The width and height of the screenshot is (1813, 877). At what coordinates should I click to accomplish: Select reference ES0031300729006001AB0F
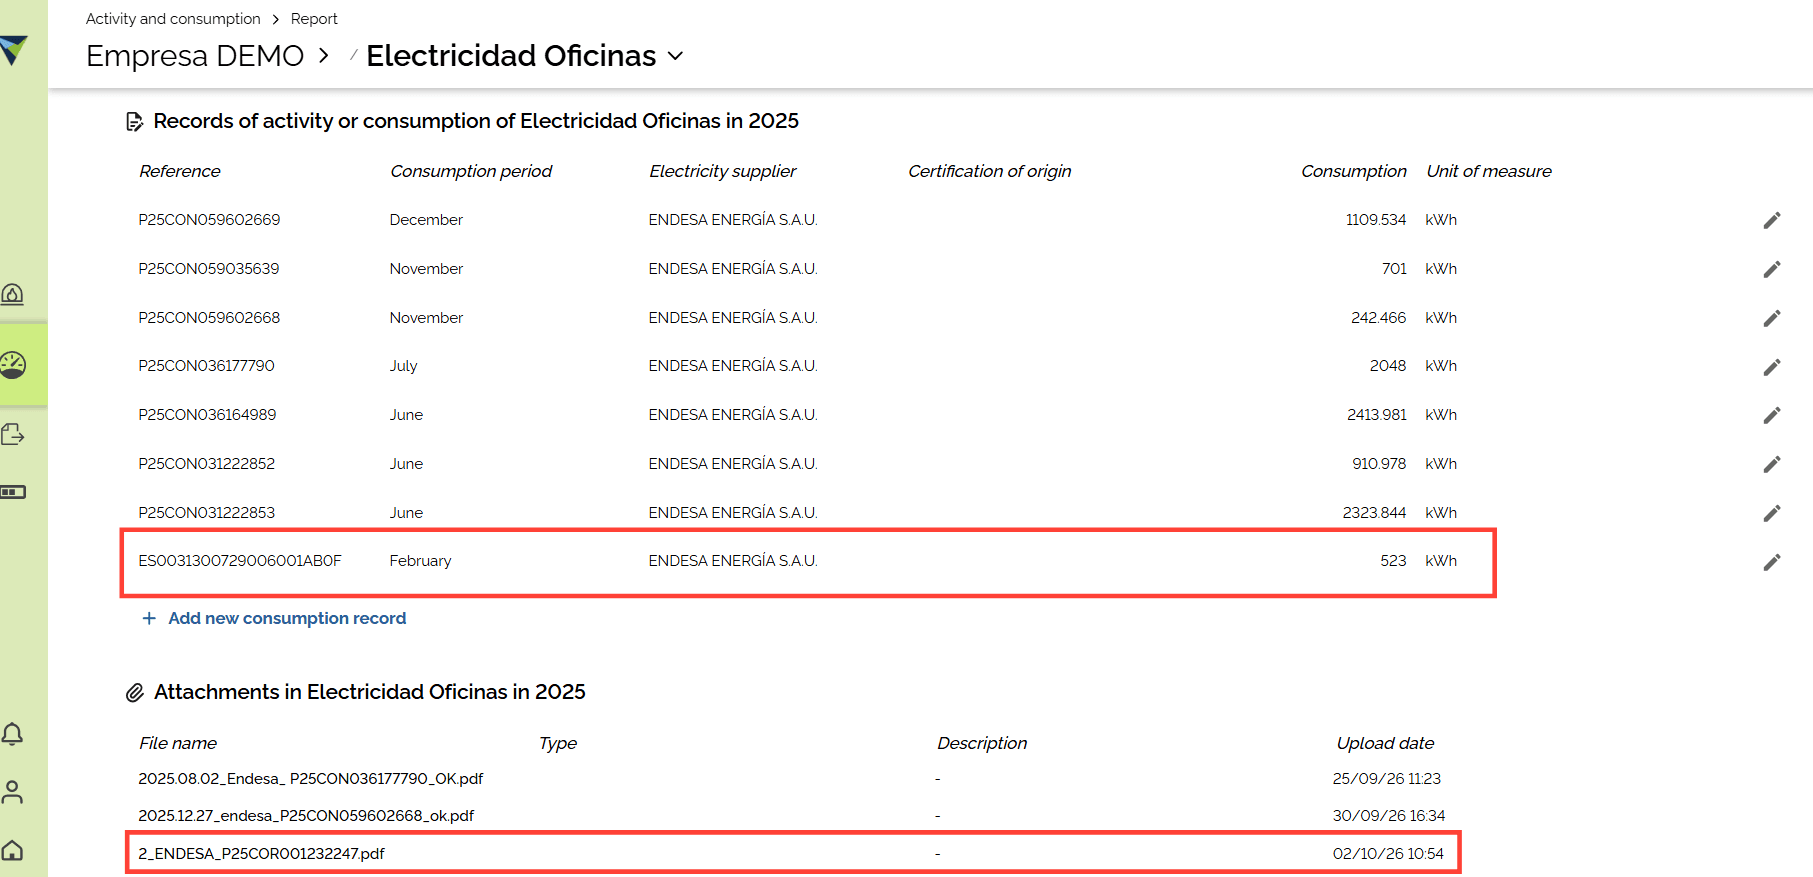tap(240, 561)
